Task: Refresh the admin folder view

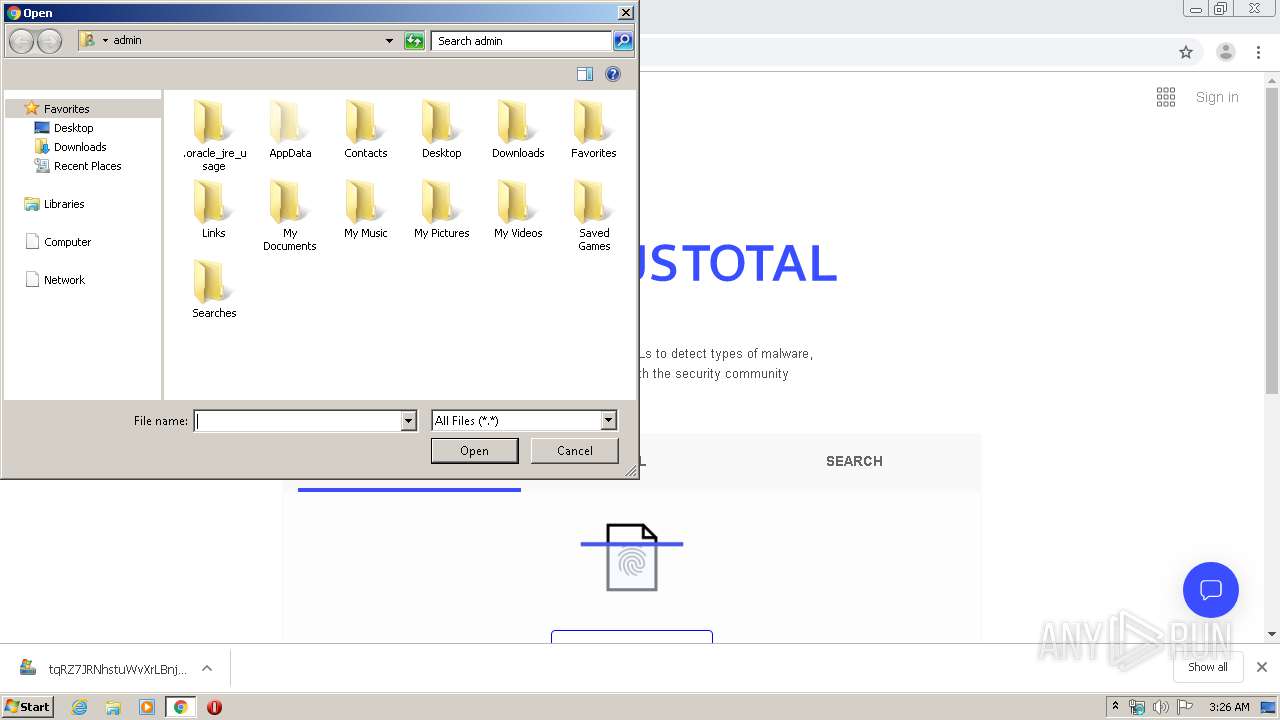Action: (414, 41)
